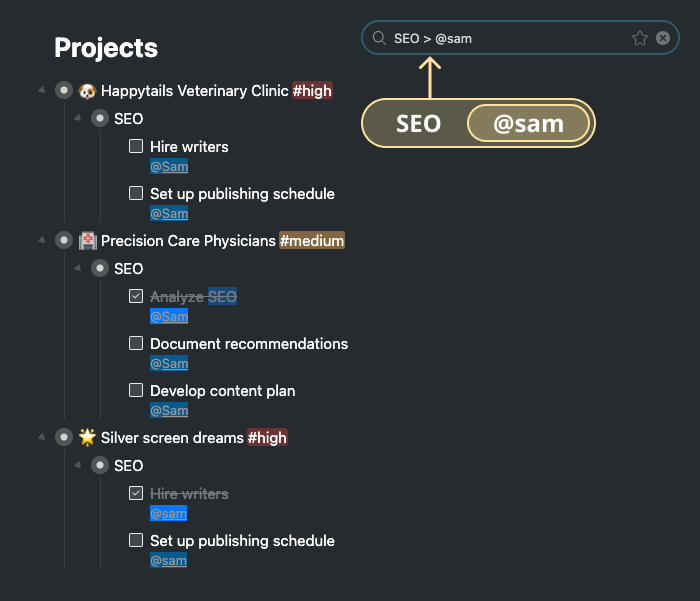The width and height of the screenshot is (700, 601).
Task: Click the struck-through "Analyze SEO" text
Action: point(193,297)
